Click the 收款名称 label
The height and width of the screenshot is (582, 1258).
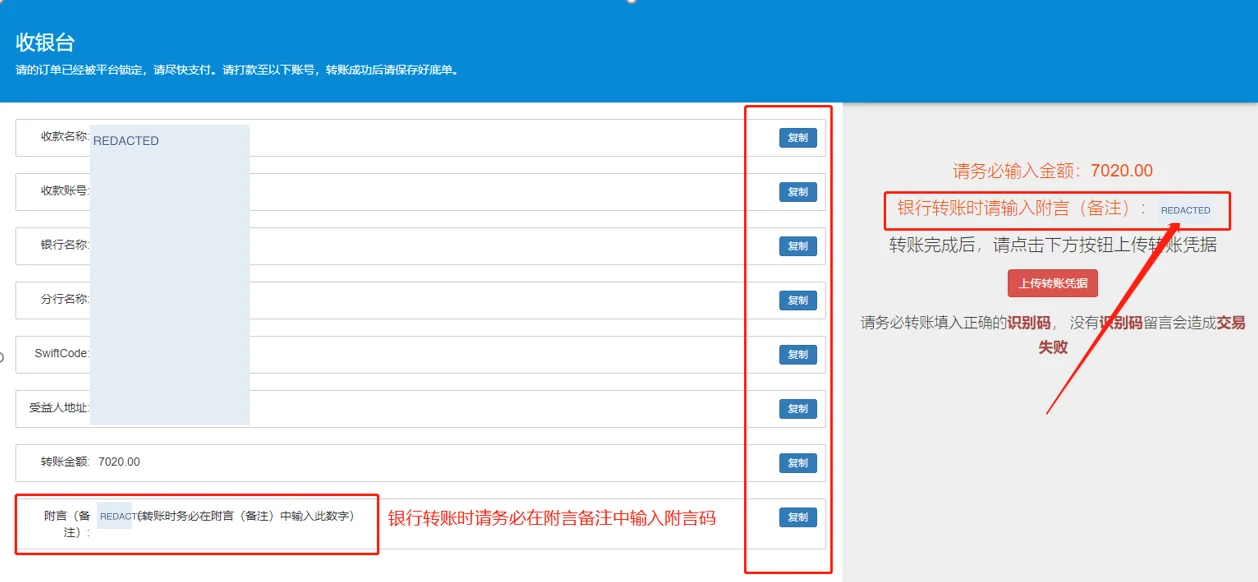(65, 136)
